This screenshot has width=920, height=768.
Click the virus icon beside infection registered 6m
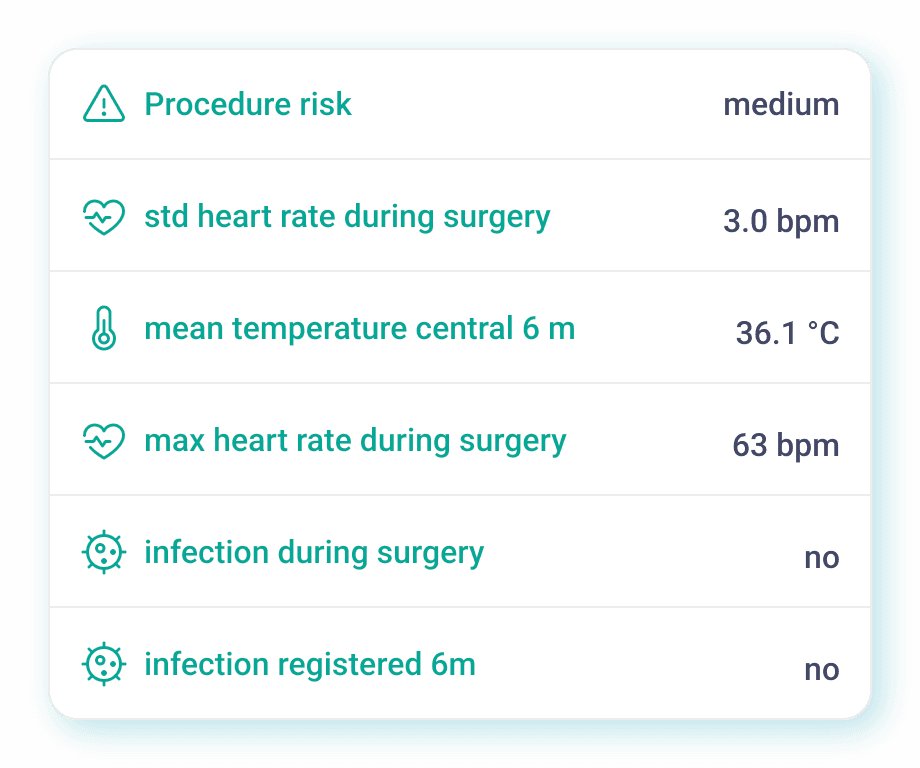point(103,664)
